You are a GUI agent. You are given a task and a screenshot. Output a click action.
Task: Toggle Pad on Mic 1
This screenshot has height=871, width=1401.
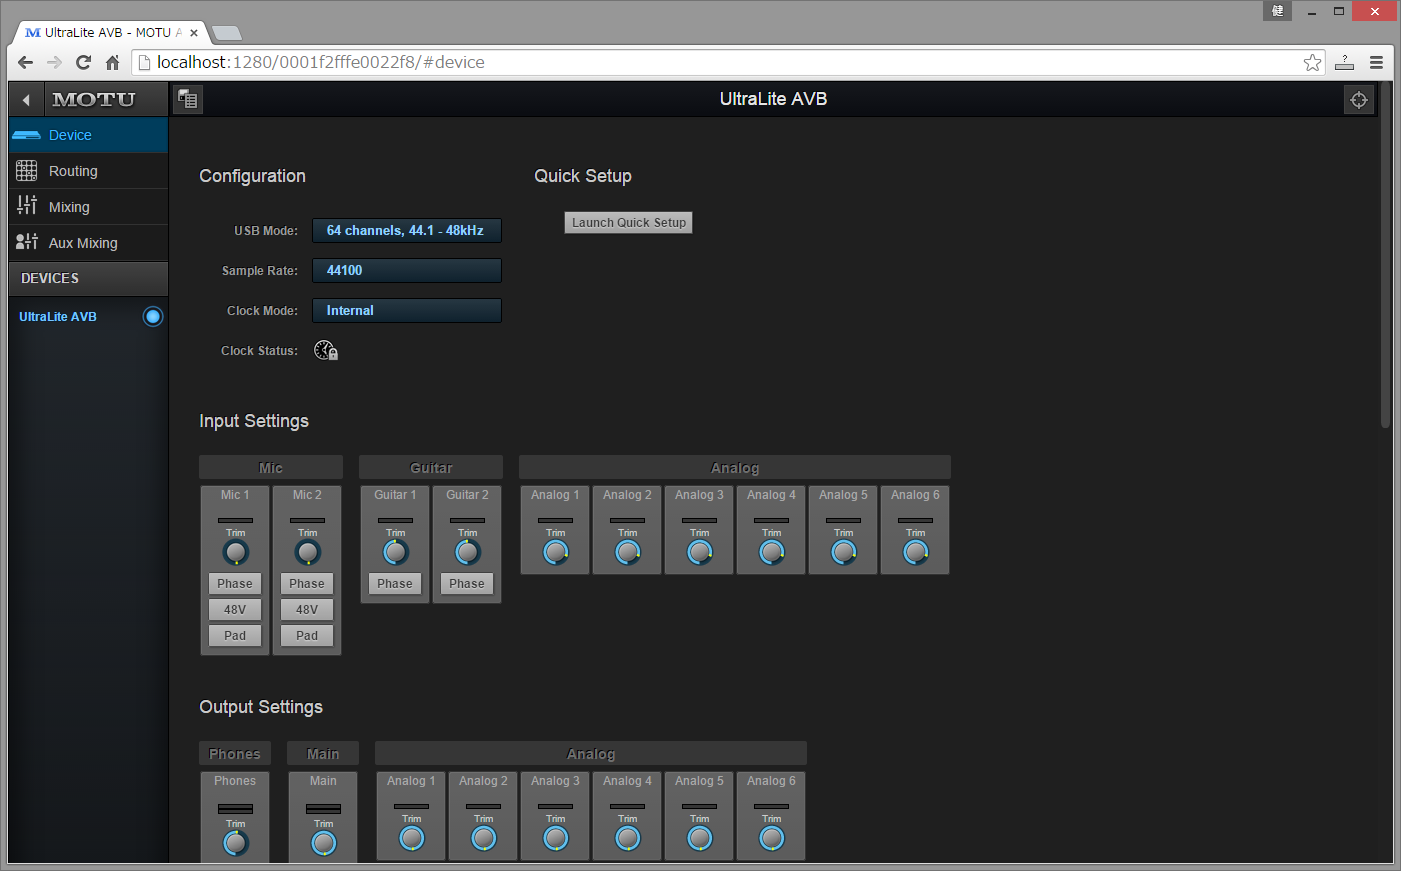tap(235, 636)
